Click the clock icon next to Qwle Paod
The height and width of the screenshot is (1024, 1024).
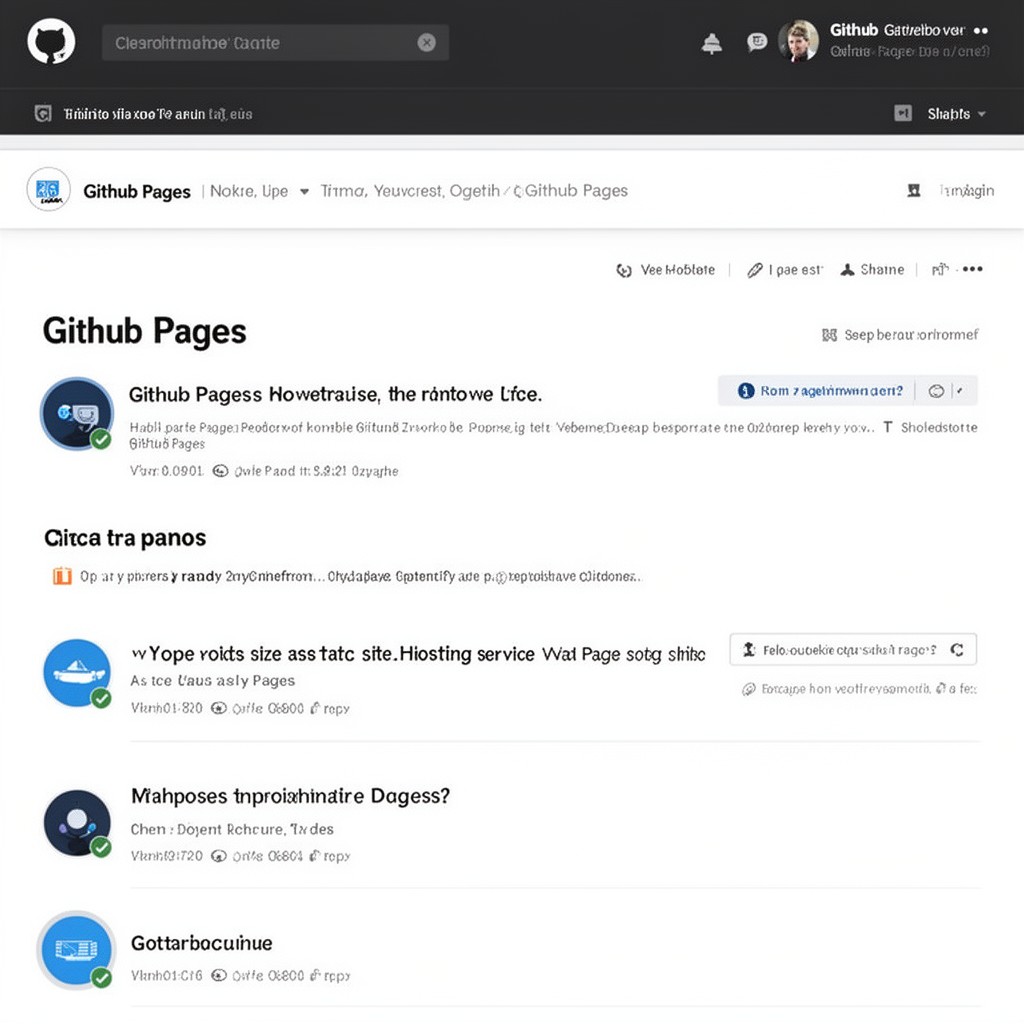click(221, 471)
